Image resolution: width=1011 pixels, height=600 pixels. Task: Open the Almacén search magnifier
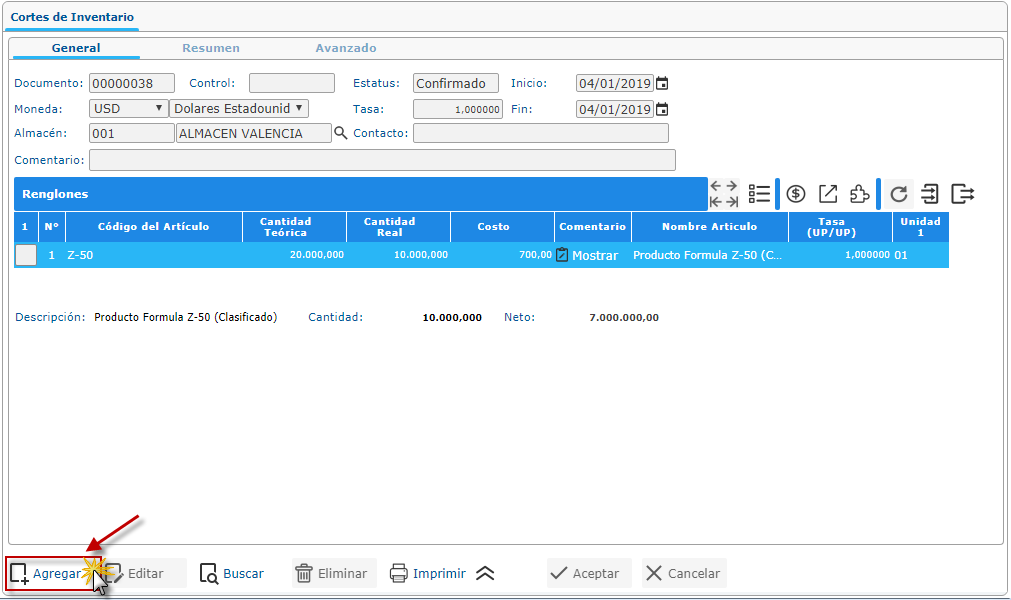click(340, 133)
